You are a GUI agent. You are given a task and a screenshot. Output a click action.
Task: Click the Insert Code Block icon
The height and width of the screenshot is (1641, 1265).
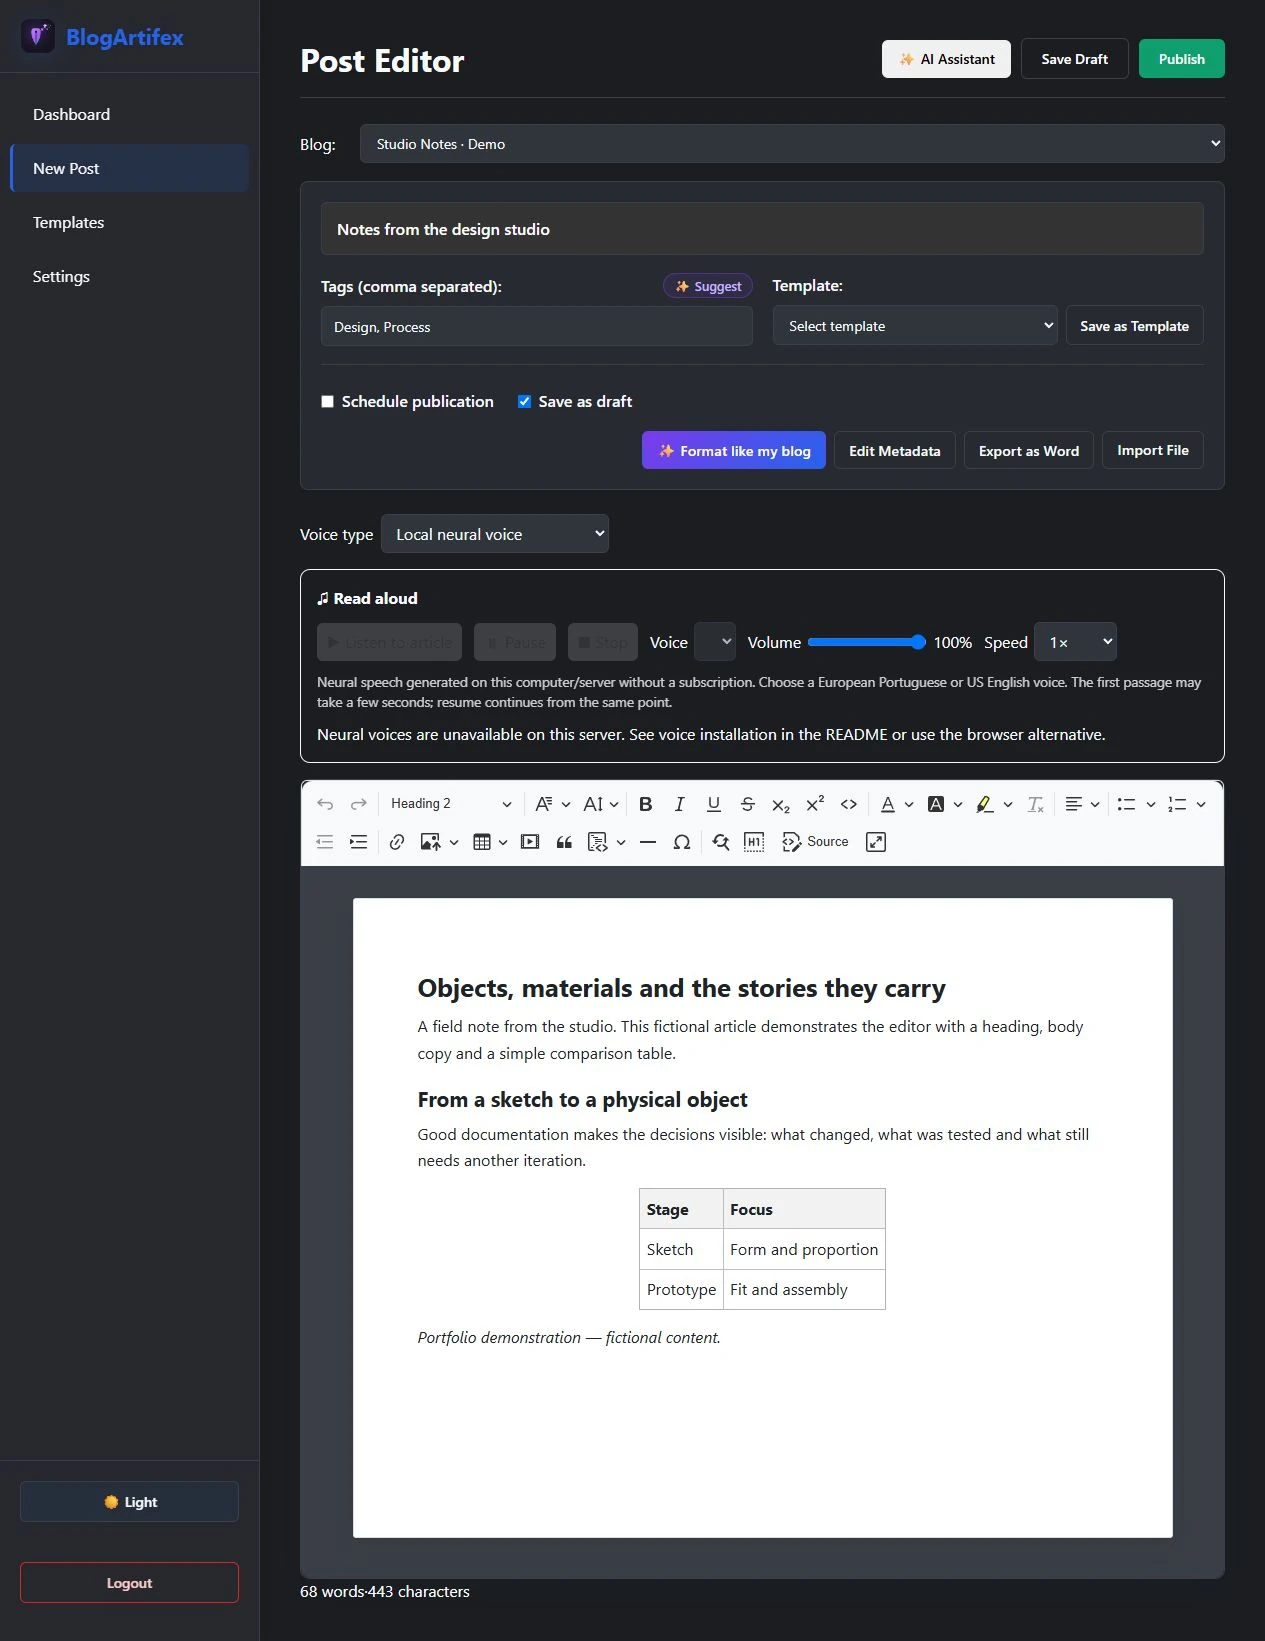pyautogui.click(x=598, y=842)
